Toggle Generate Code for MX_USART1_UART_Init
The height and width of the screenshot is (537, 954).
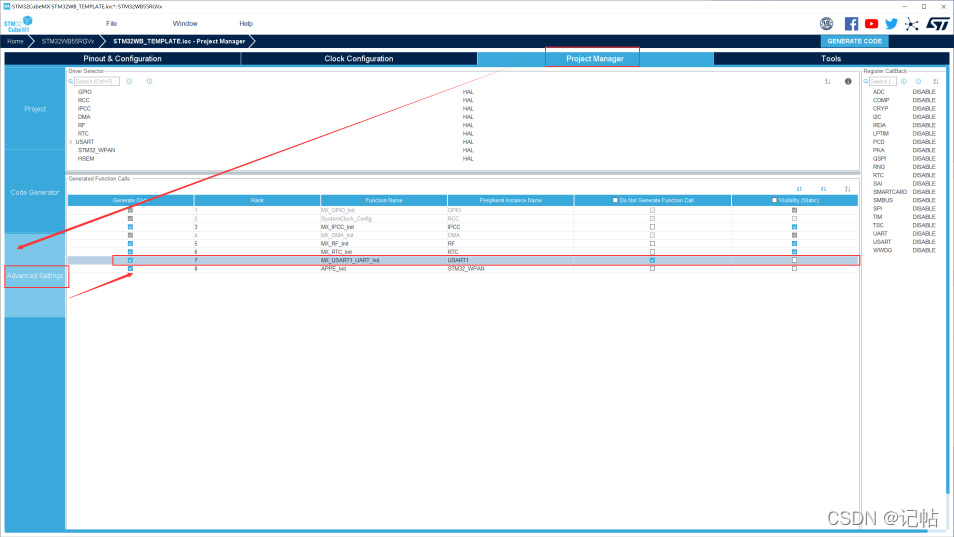[130, 260]
